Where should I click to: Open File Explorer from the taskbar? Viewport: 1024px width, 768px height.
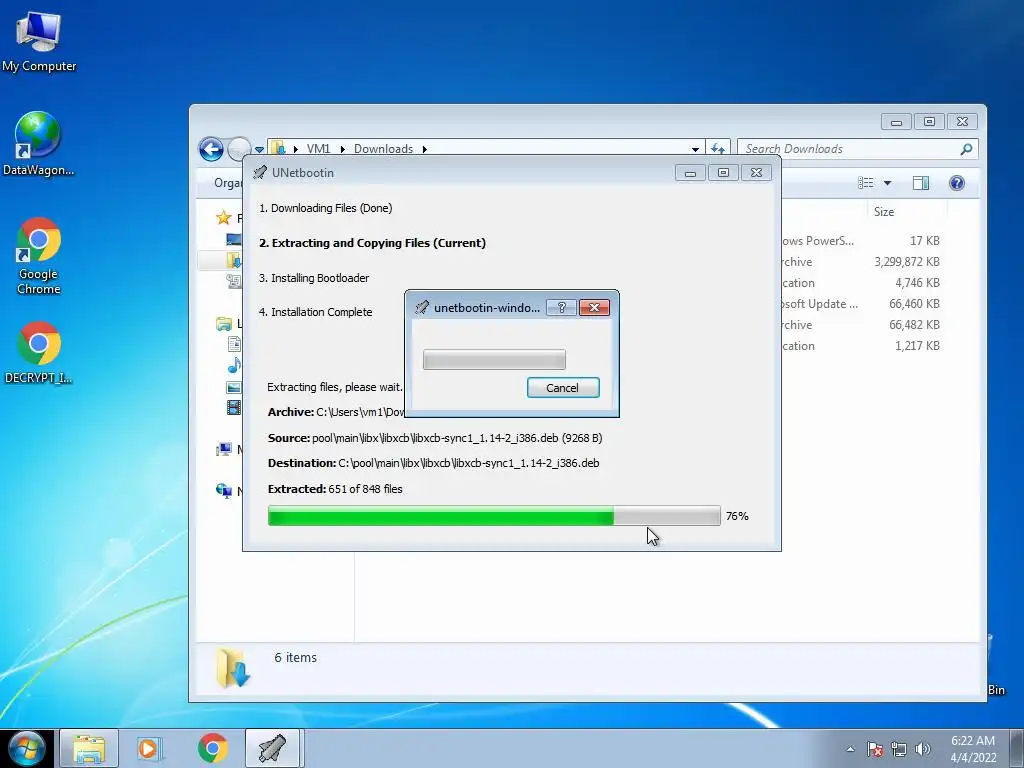(x=89, y=748)
